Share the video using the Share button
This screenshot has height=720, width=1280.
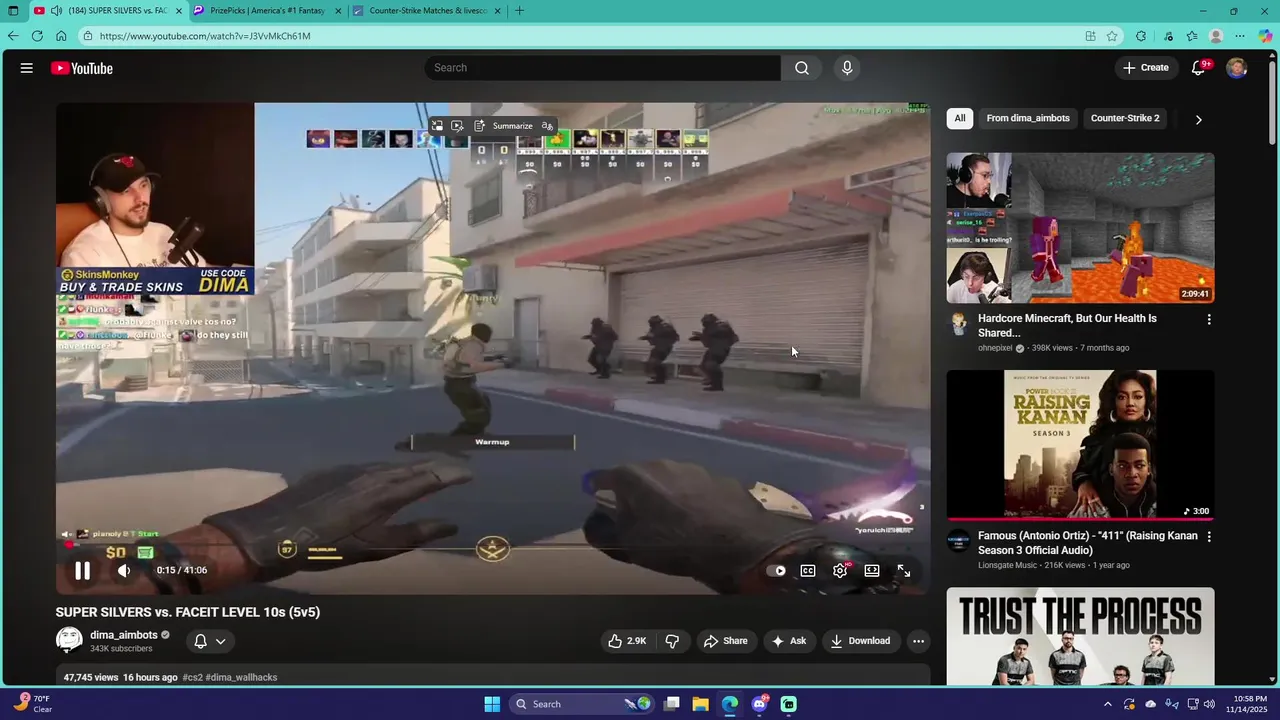pos(725,641)
